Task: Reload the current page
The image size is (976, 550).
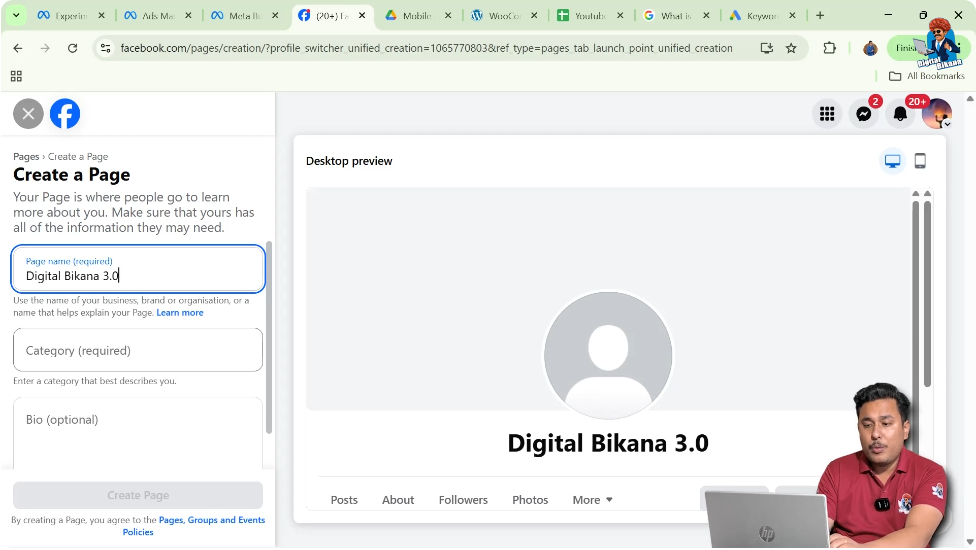Action: [x=72, y=48]
